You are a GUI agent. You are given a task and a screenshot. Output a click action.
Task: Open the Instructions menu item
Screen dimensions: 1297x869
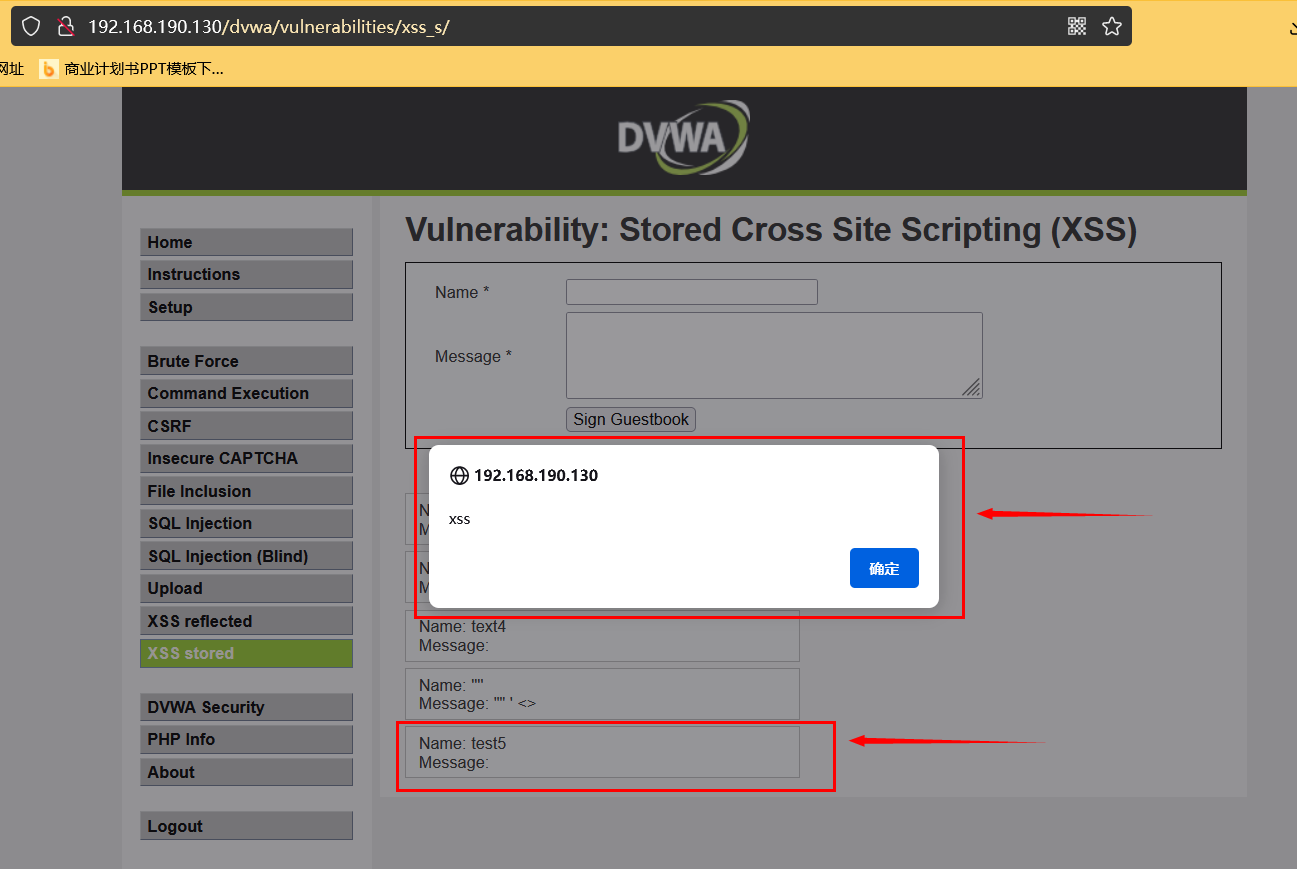[x=246, y=274]
